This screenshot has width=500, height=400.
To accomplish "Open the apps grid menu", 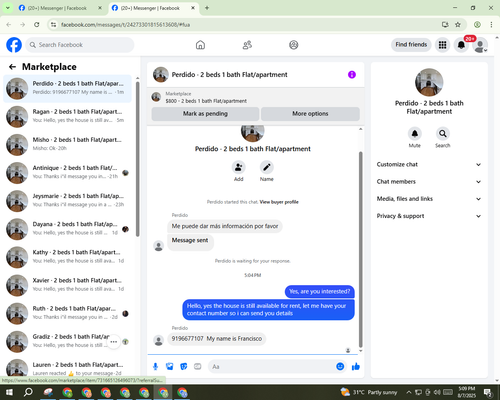I will [442, 45].
